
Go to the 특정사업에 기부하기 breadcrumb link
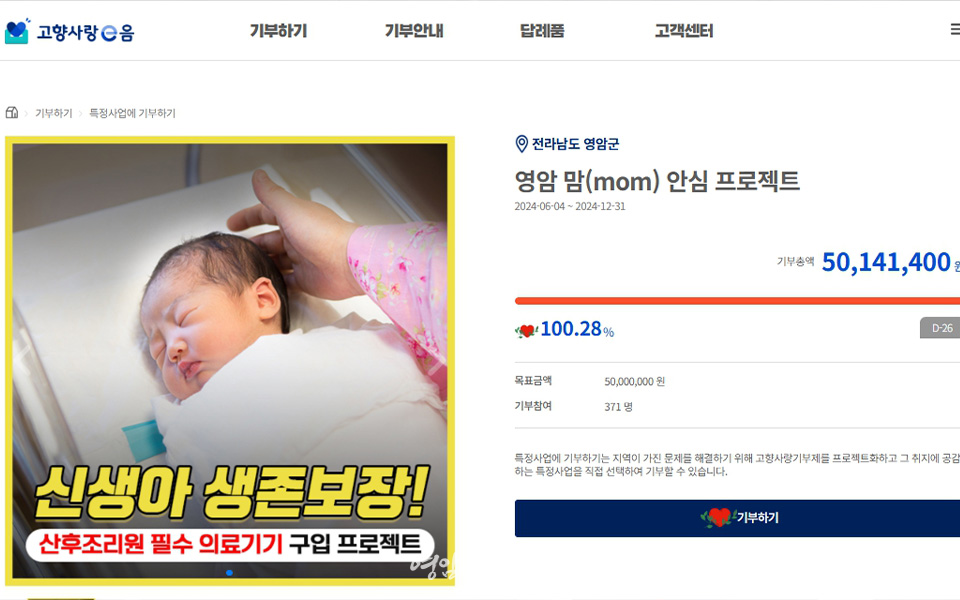pyautogui.click(x=132, y=113)
